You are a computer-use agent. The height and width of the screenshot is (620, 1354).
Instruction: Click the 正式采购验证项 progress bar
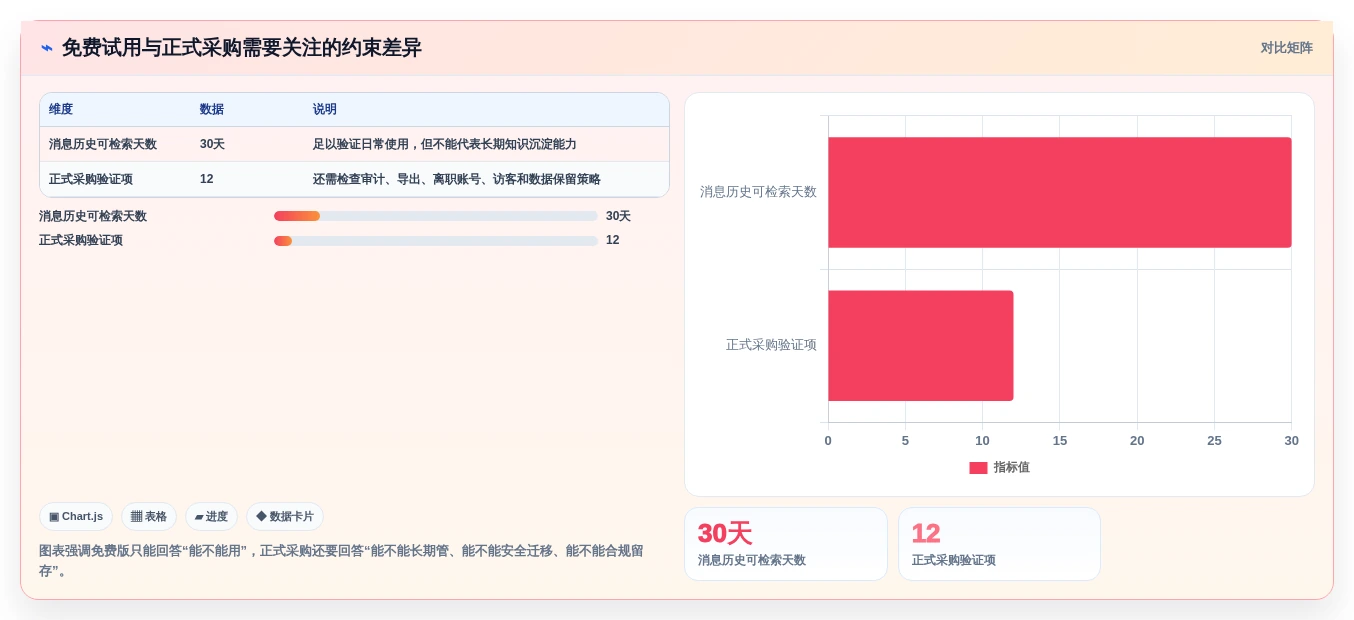point(435,240)
